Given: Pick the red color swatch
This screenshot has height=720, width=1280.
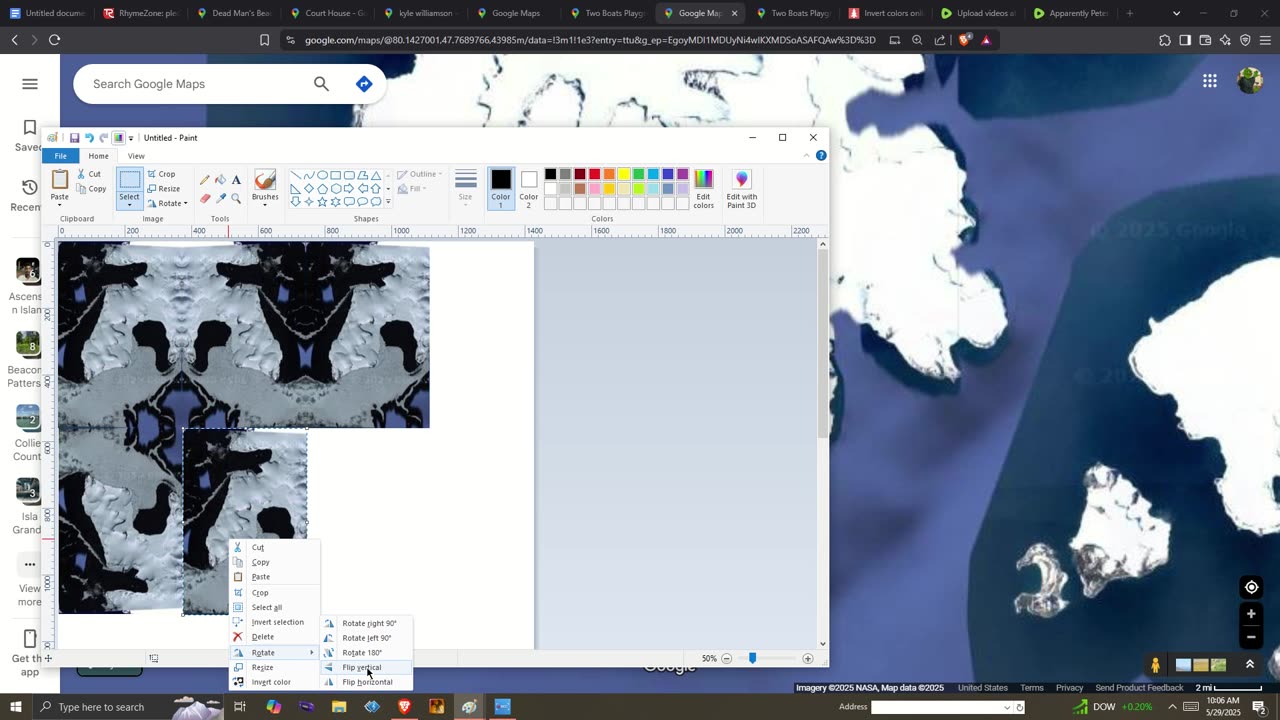Looking at the screenshot, I should (594, 175).
